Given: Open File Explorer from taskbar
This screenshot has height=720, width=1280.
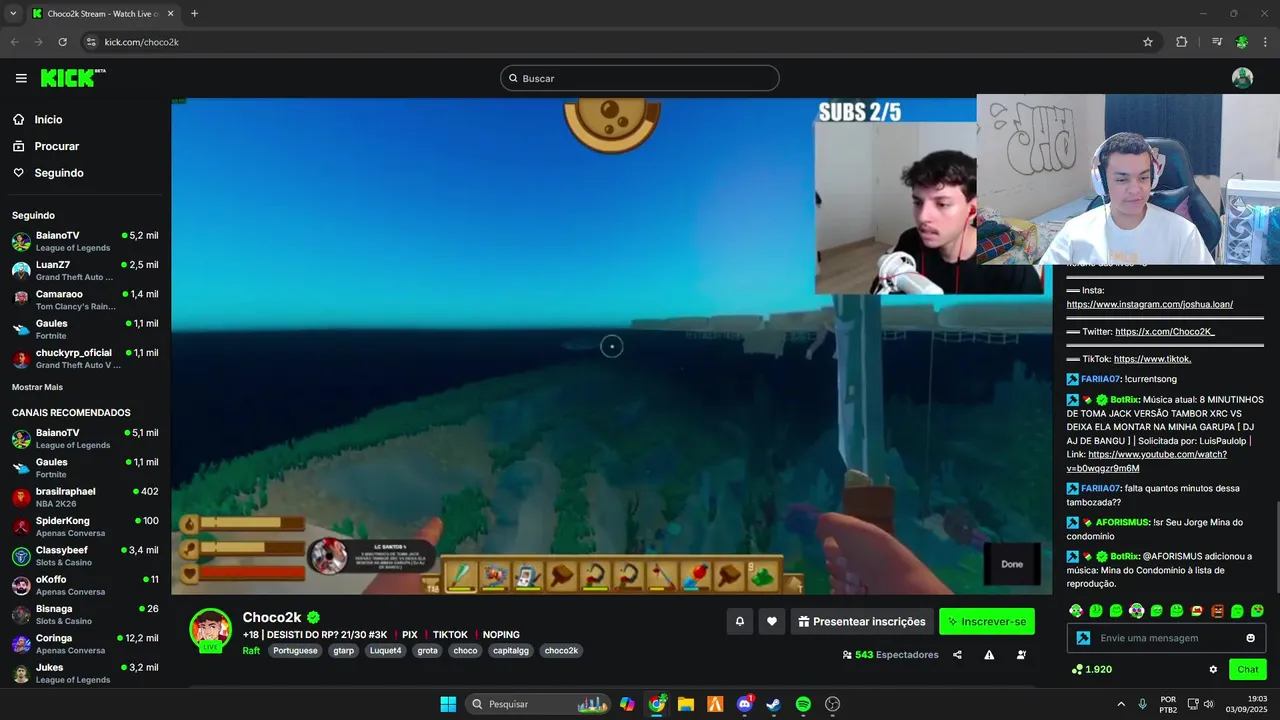Looking at the screenshot, I should tap(686, 704).
